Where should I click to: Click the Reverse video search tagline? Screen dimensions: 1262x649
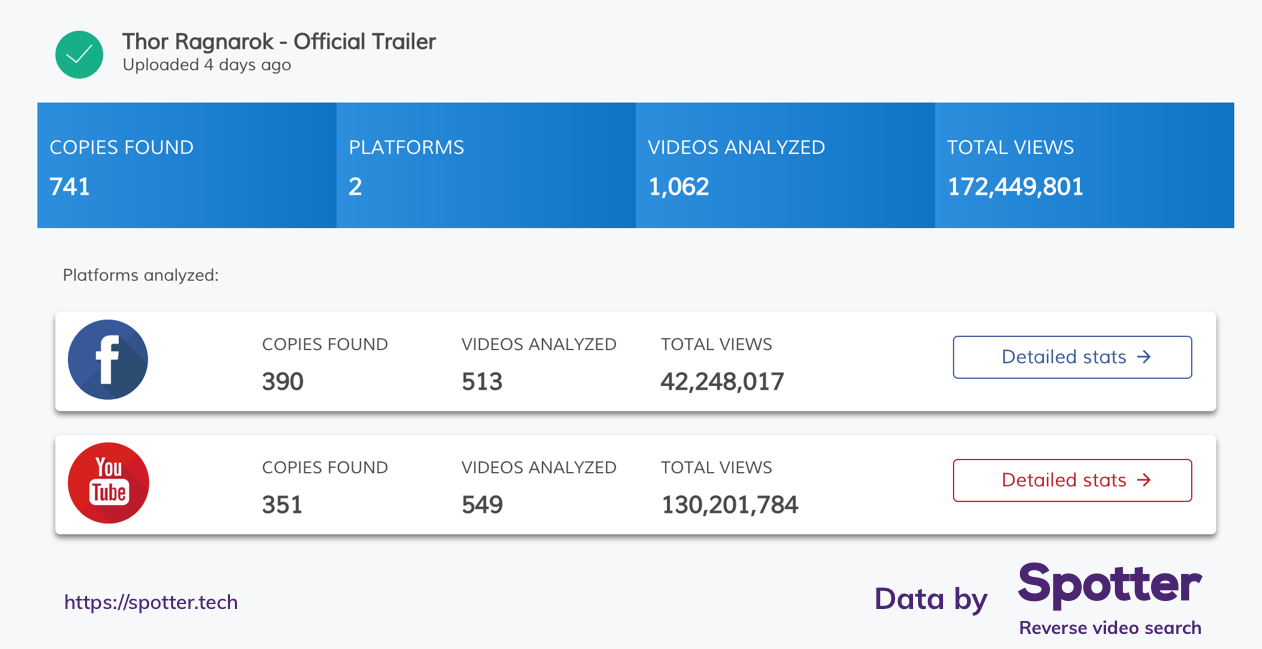point(1110,628)
